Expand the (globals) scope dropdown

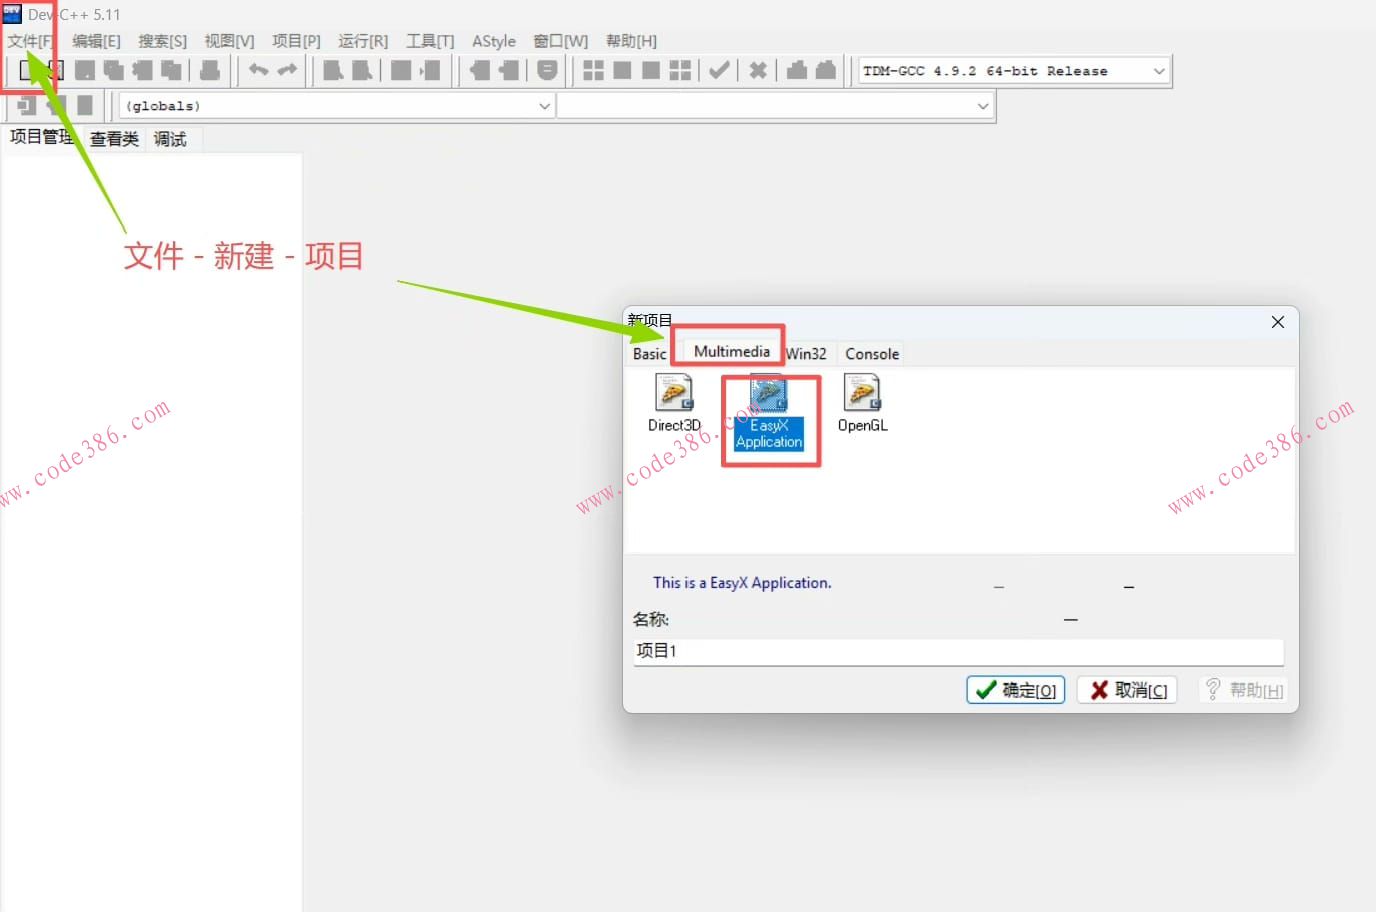pyautogui.click(x=544, y=106)
